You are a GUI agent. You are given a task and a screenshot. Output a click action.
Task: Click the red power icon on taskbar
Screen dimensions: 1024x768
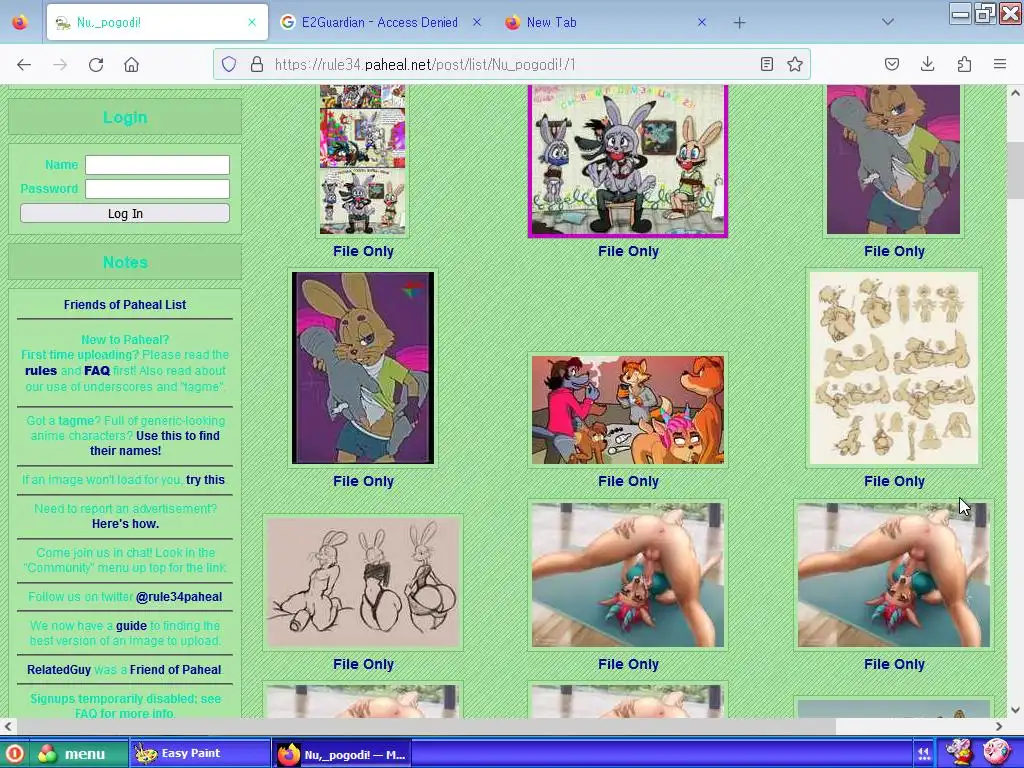(x=14, y=754)
